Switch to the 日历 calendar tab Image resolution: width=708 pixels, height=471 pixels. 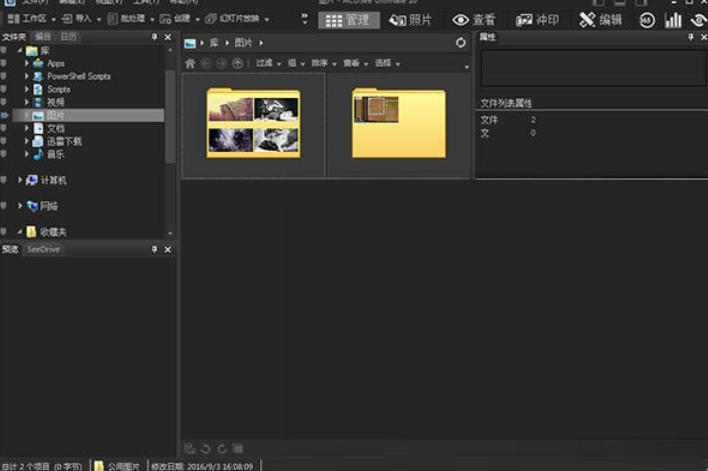pyautogui.click(x=68, y=37)
